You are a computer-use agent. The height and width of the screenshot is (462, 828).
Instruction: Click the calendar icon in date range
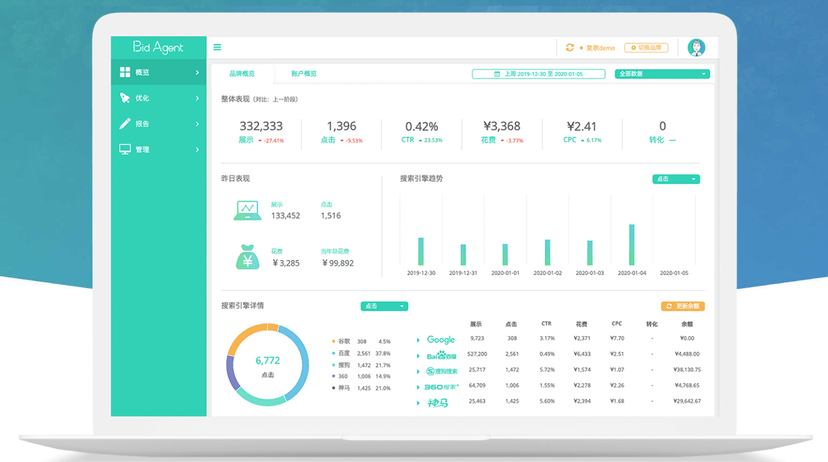(497, 74)
